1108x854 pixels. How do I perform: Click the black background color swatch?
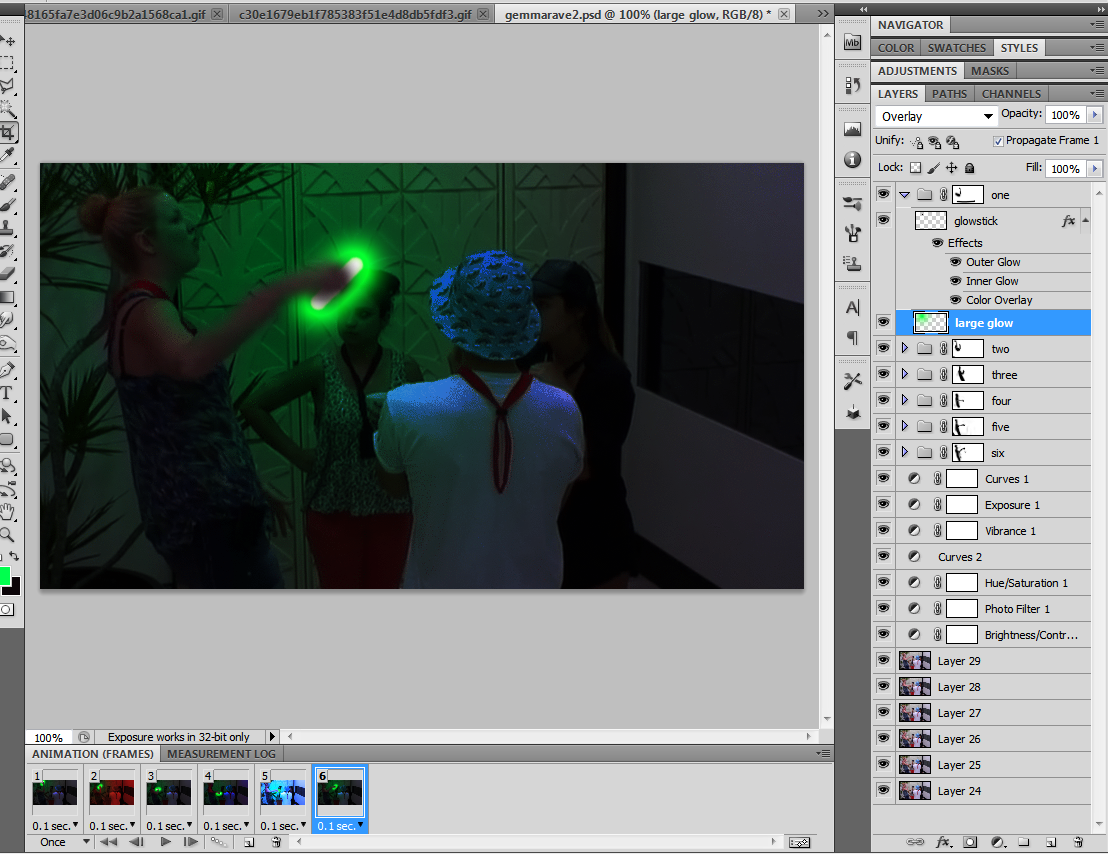point(13,588)
